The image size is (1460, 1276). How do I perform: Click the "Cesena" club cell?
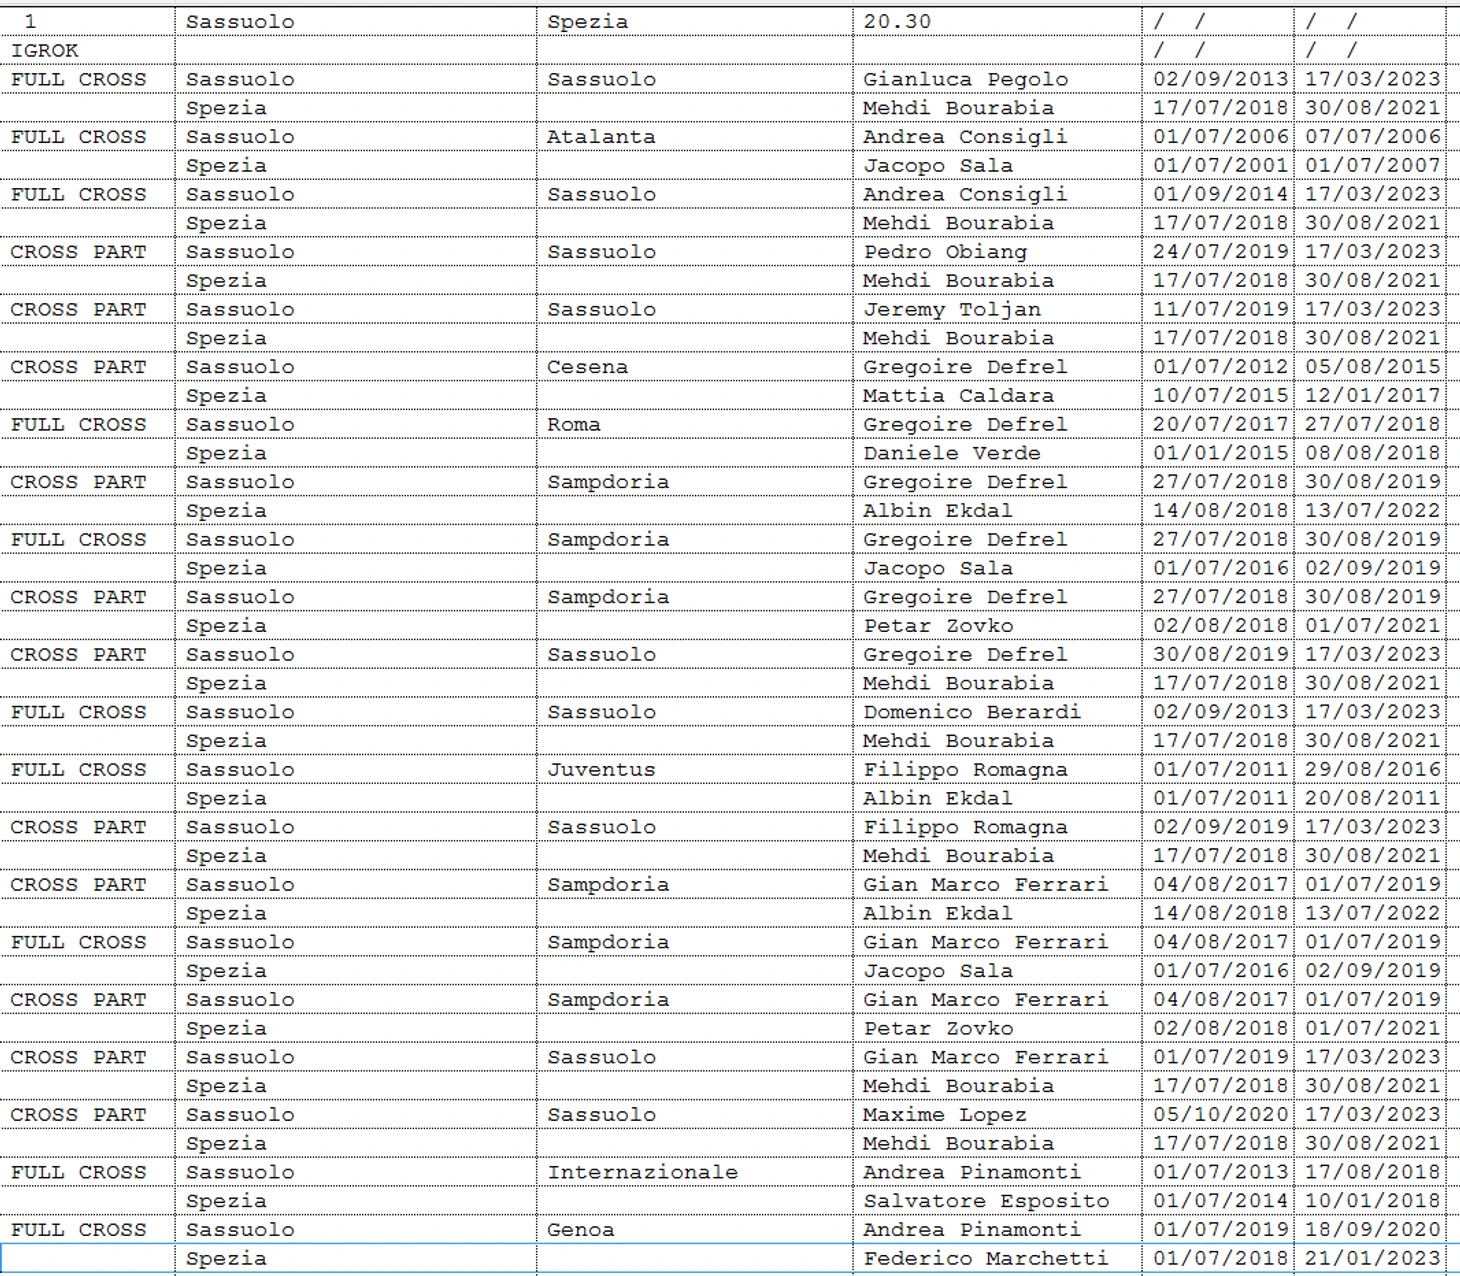click(x=587, y=367)
